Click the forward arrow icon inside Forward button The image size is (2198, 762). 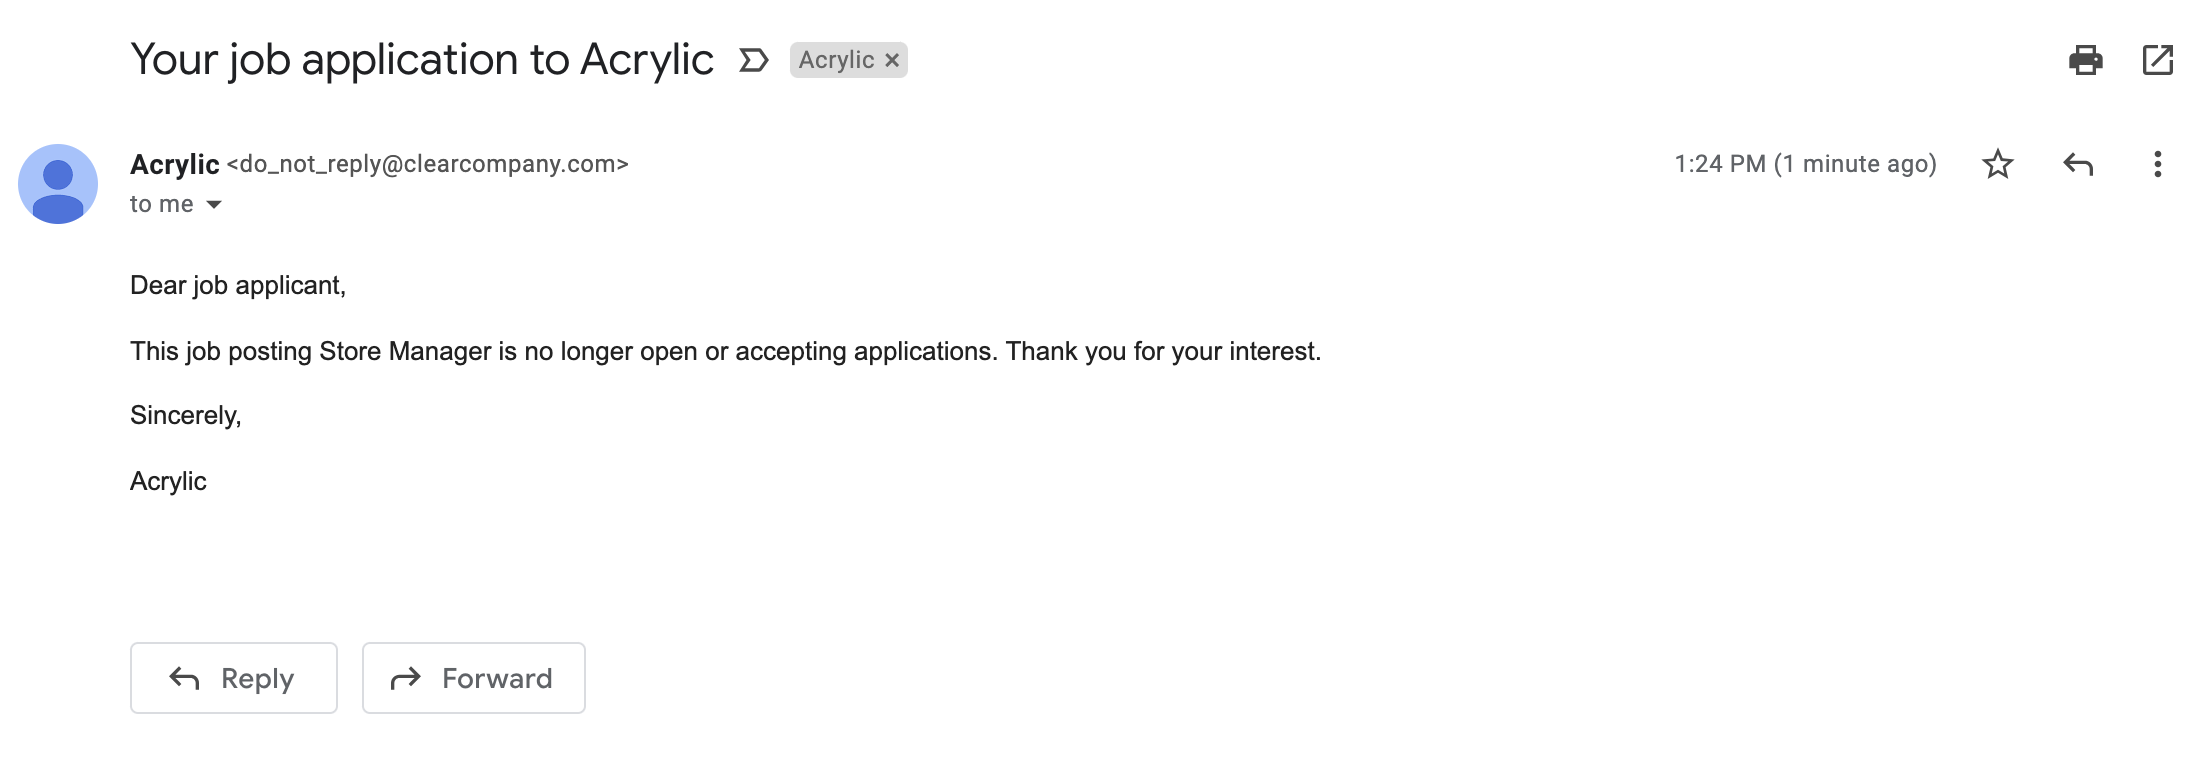(x=405, y=679)
